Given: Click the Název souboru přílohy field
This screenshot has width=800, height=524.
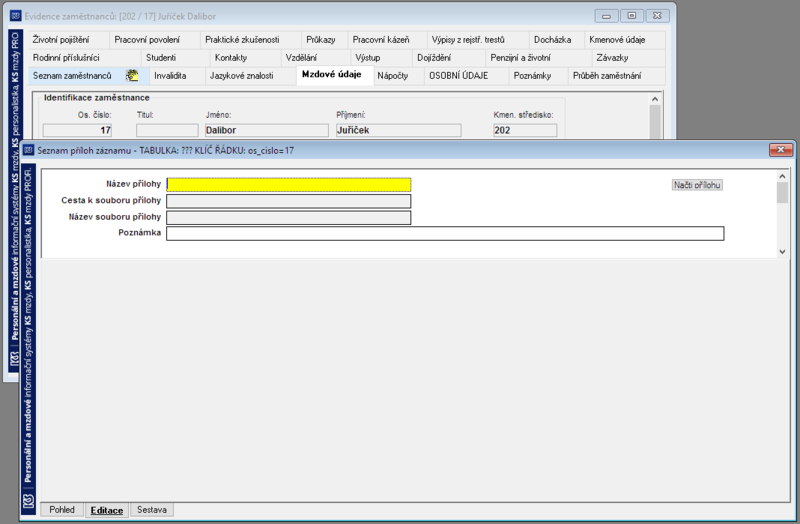Looking at the screenshot, I should 289,218.
